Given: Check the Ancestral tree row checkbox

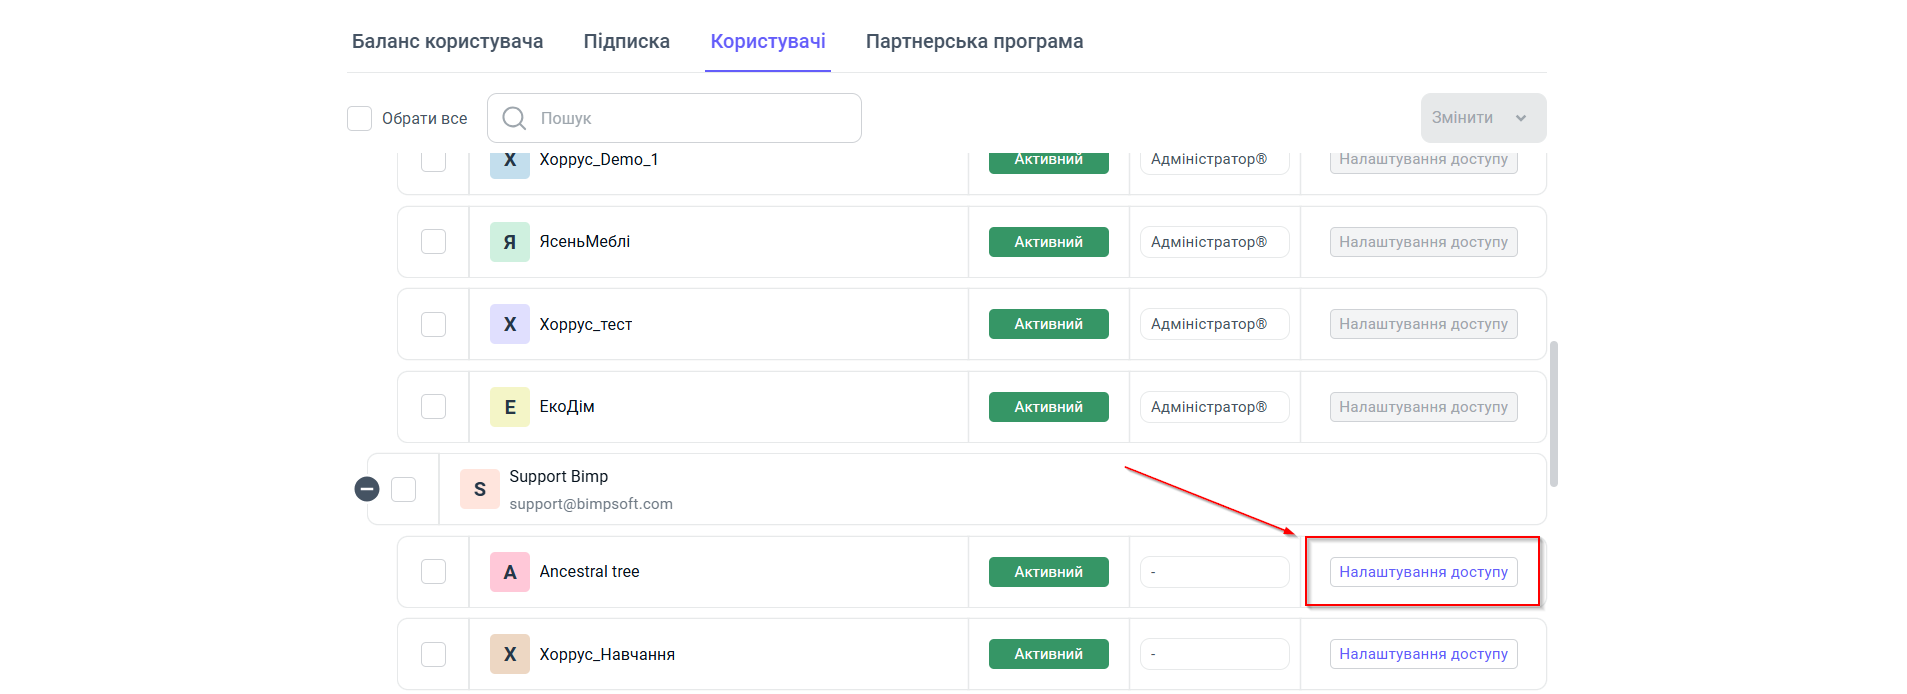Looking at the screenshot, I should point(433,572).
